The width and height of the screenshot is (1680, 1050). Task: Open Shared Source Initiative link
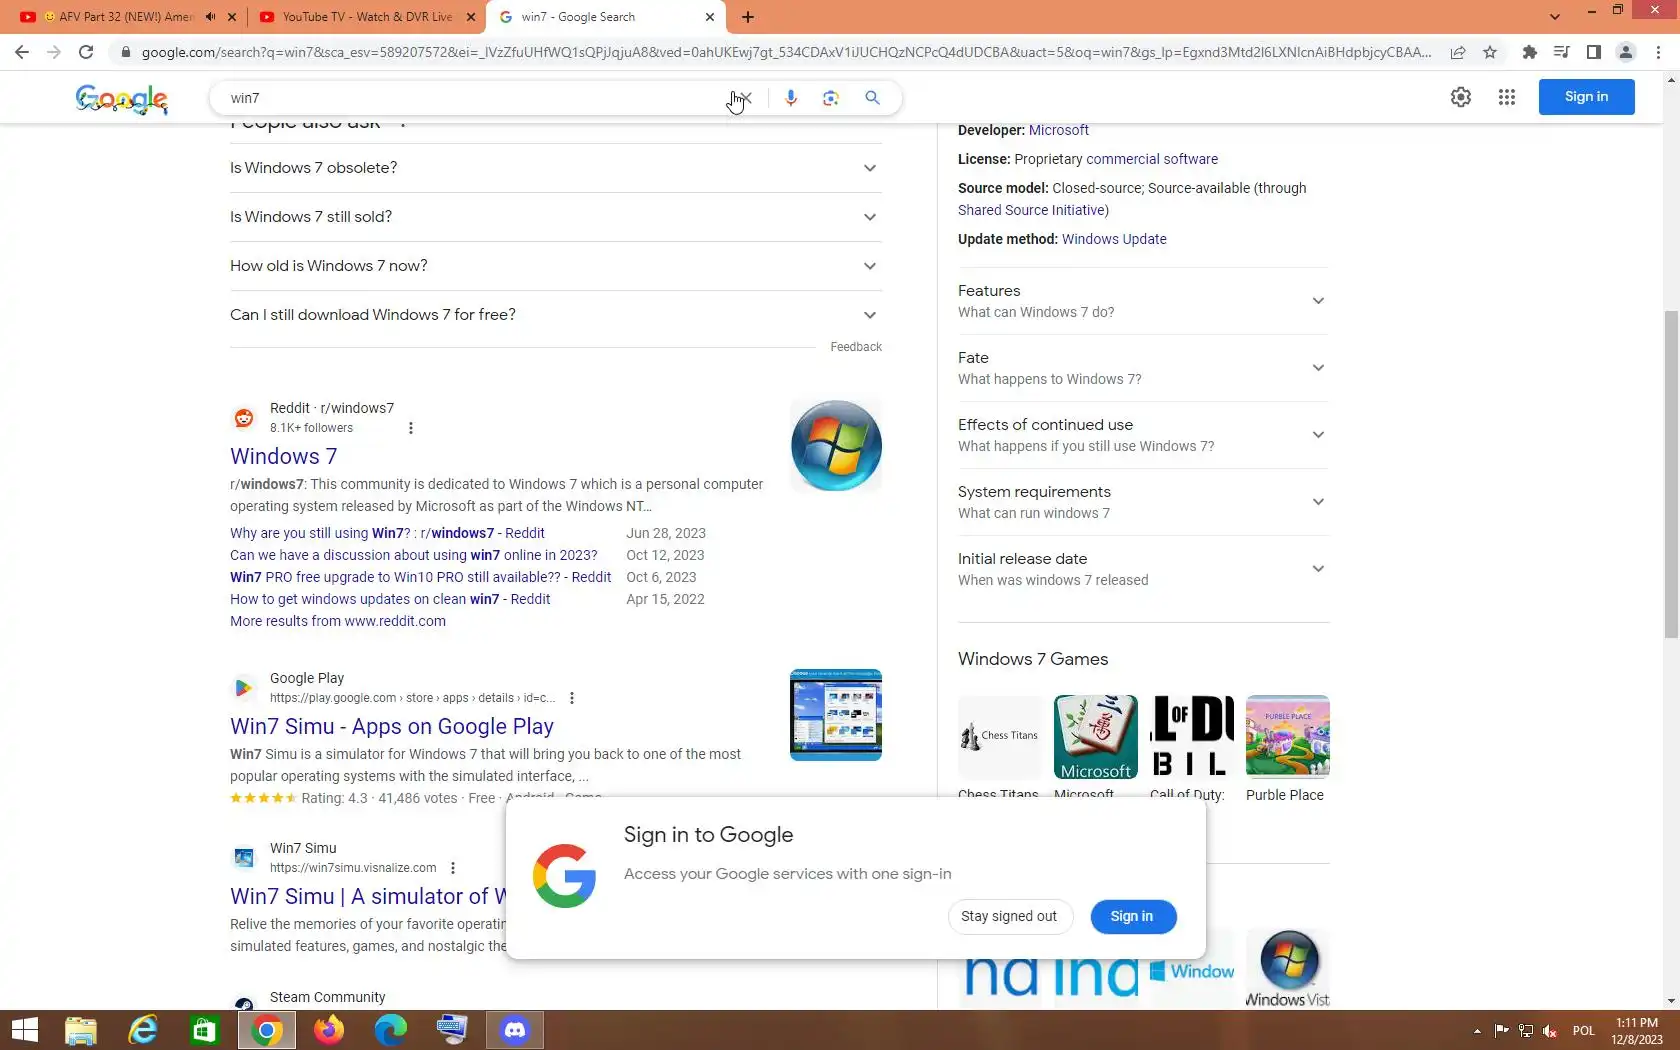pos(1033,210)
